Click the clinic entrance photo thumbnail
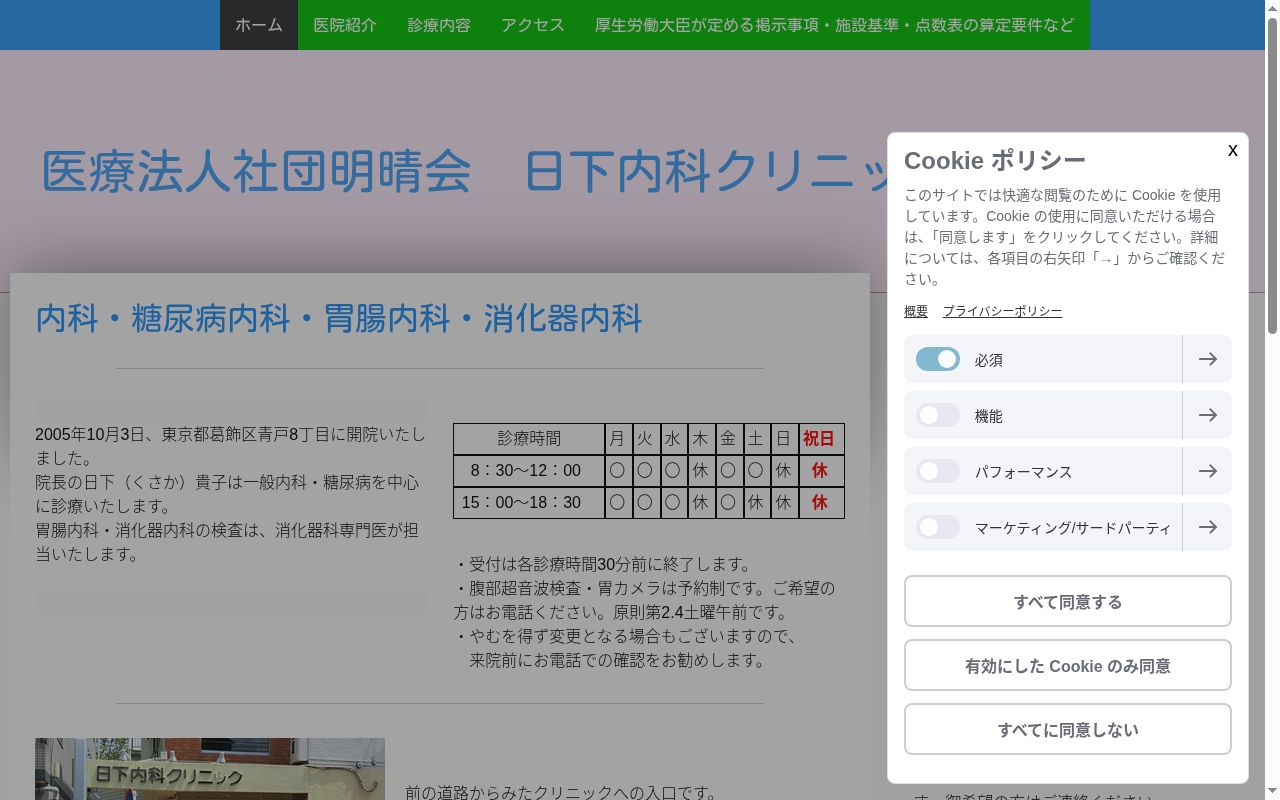The width and height of the screenshot is (1280, 800). 210,769
